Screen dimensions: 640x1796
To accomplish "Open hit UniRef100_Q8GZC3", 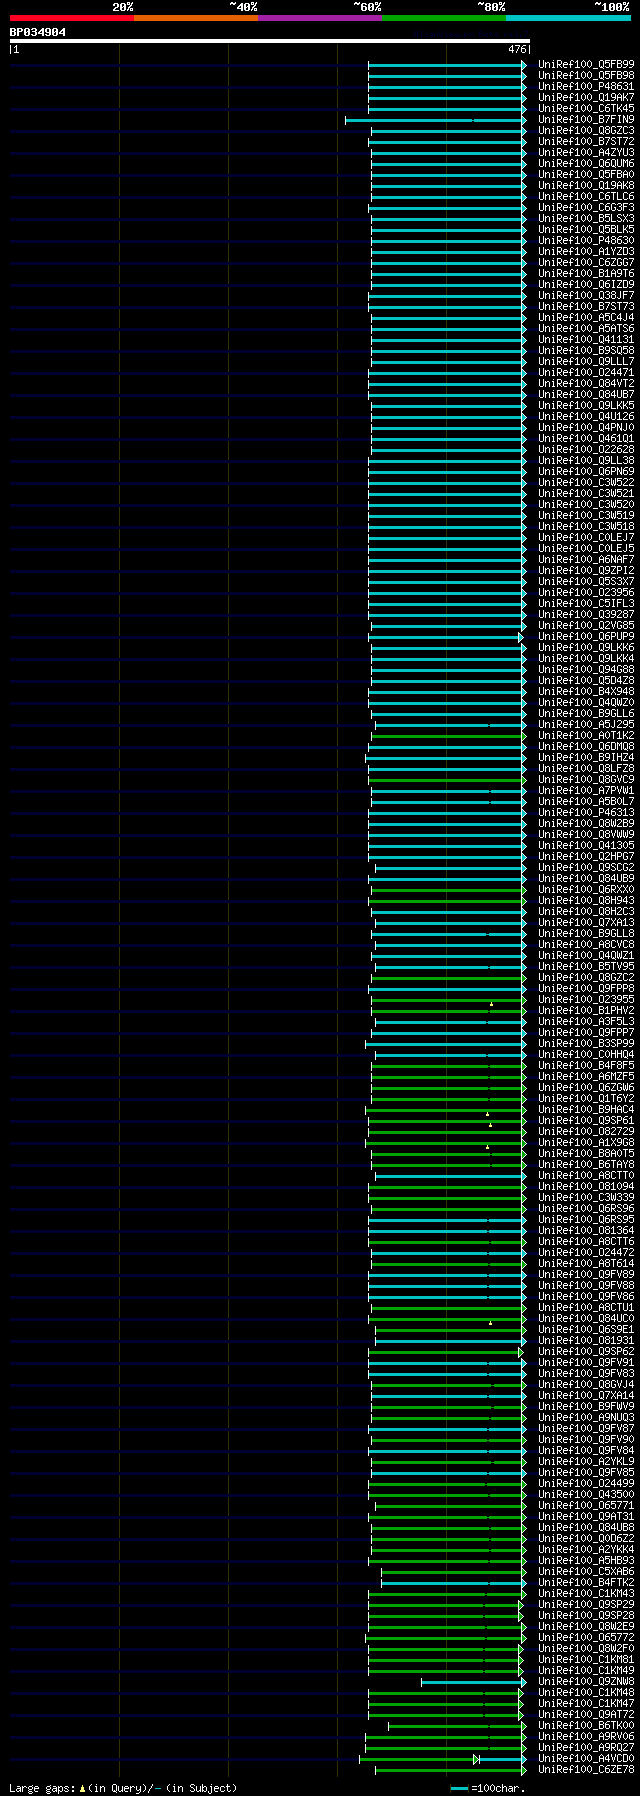I will click(586, 130).
